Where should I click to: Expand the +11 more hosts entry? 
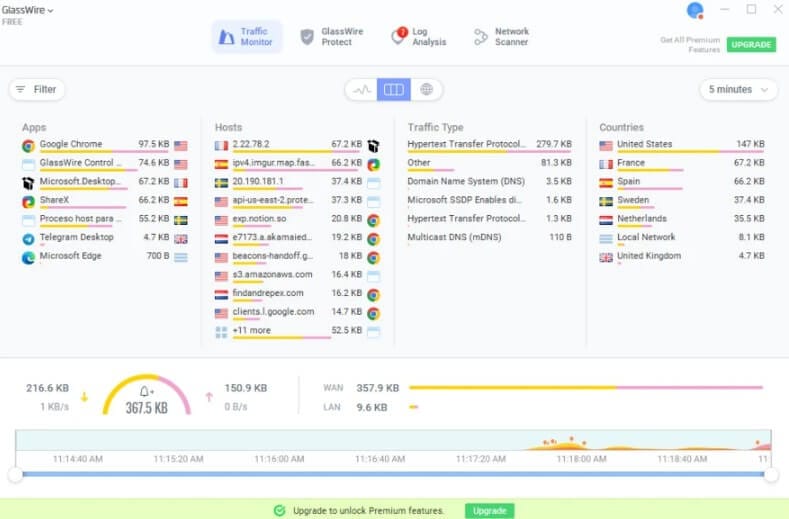click(297, 332)
